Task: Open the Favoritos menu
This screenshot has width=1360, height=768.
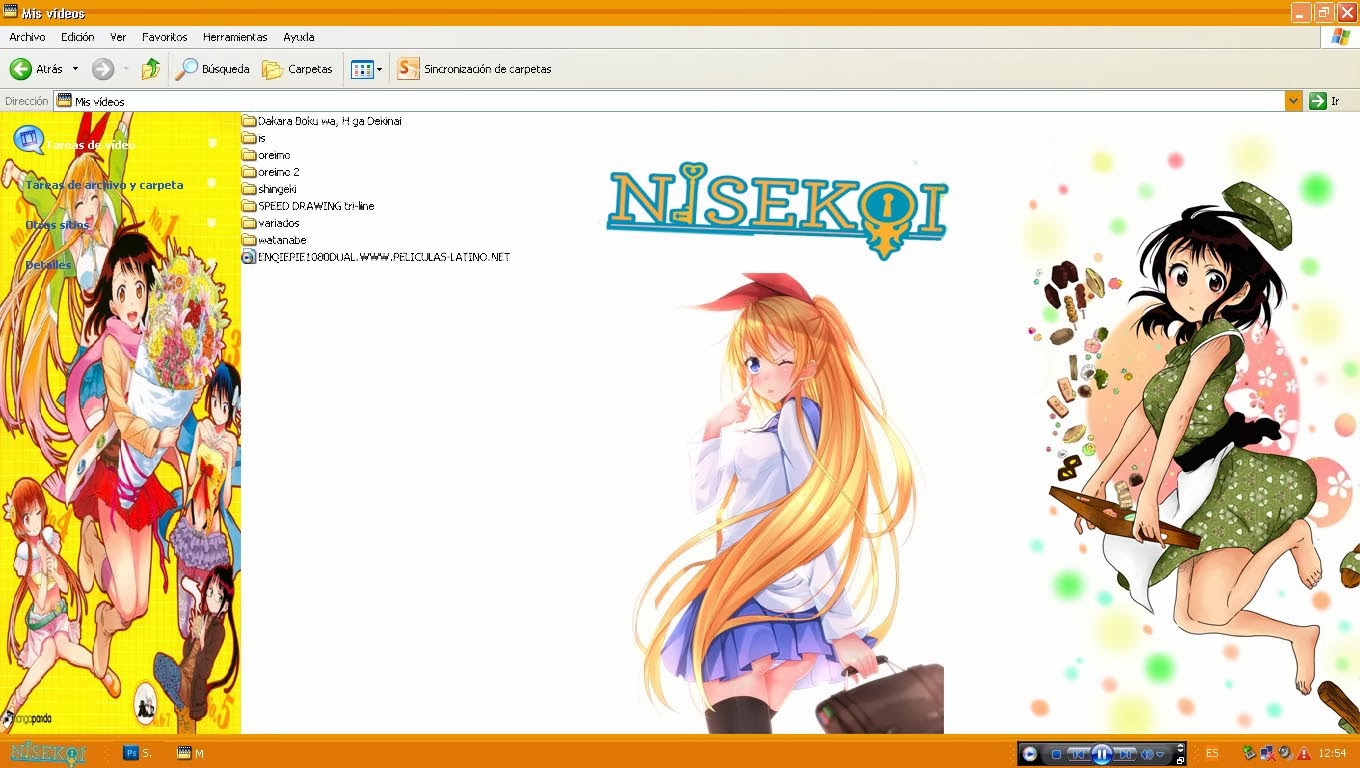Action: [164, 37]
